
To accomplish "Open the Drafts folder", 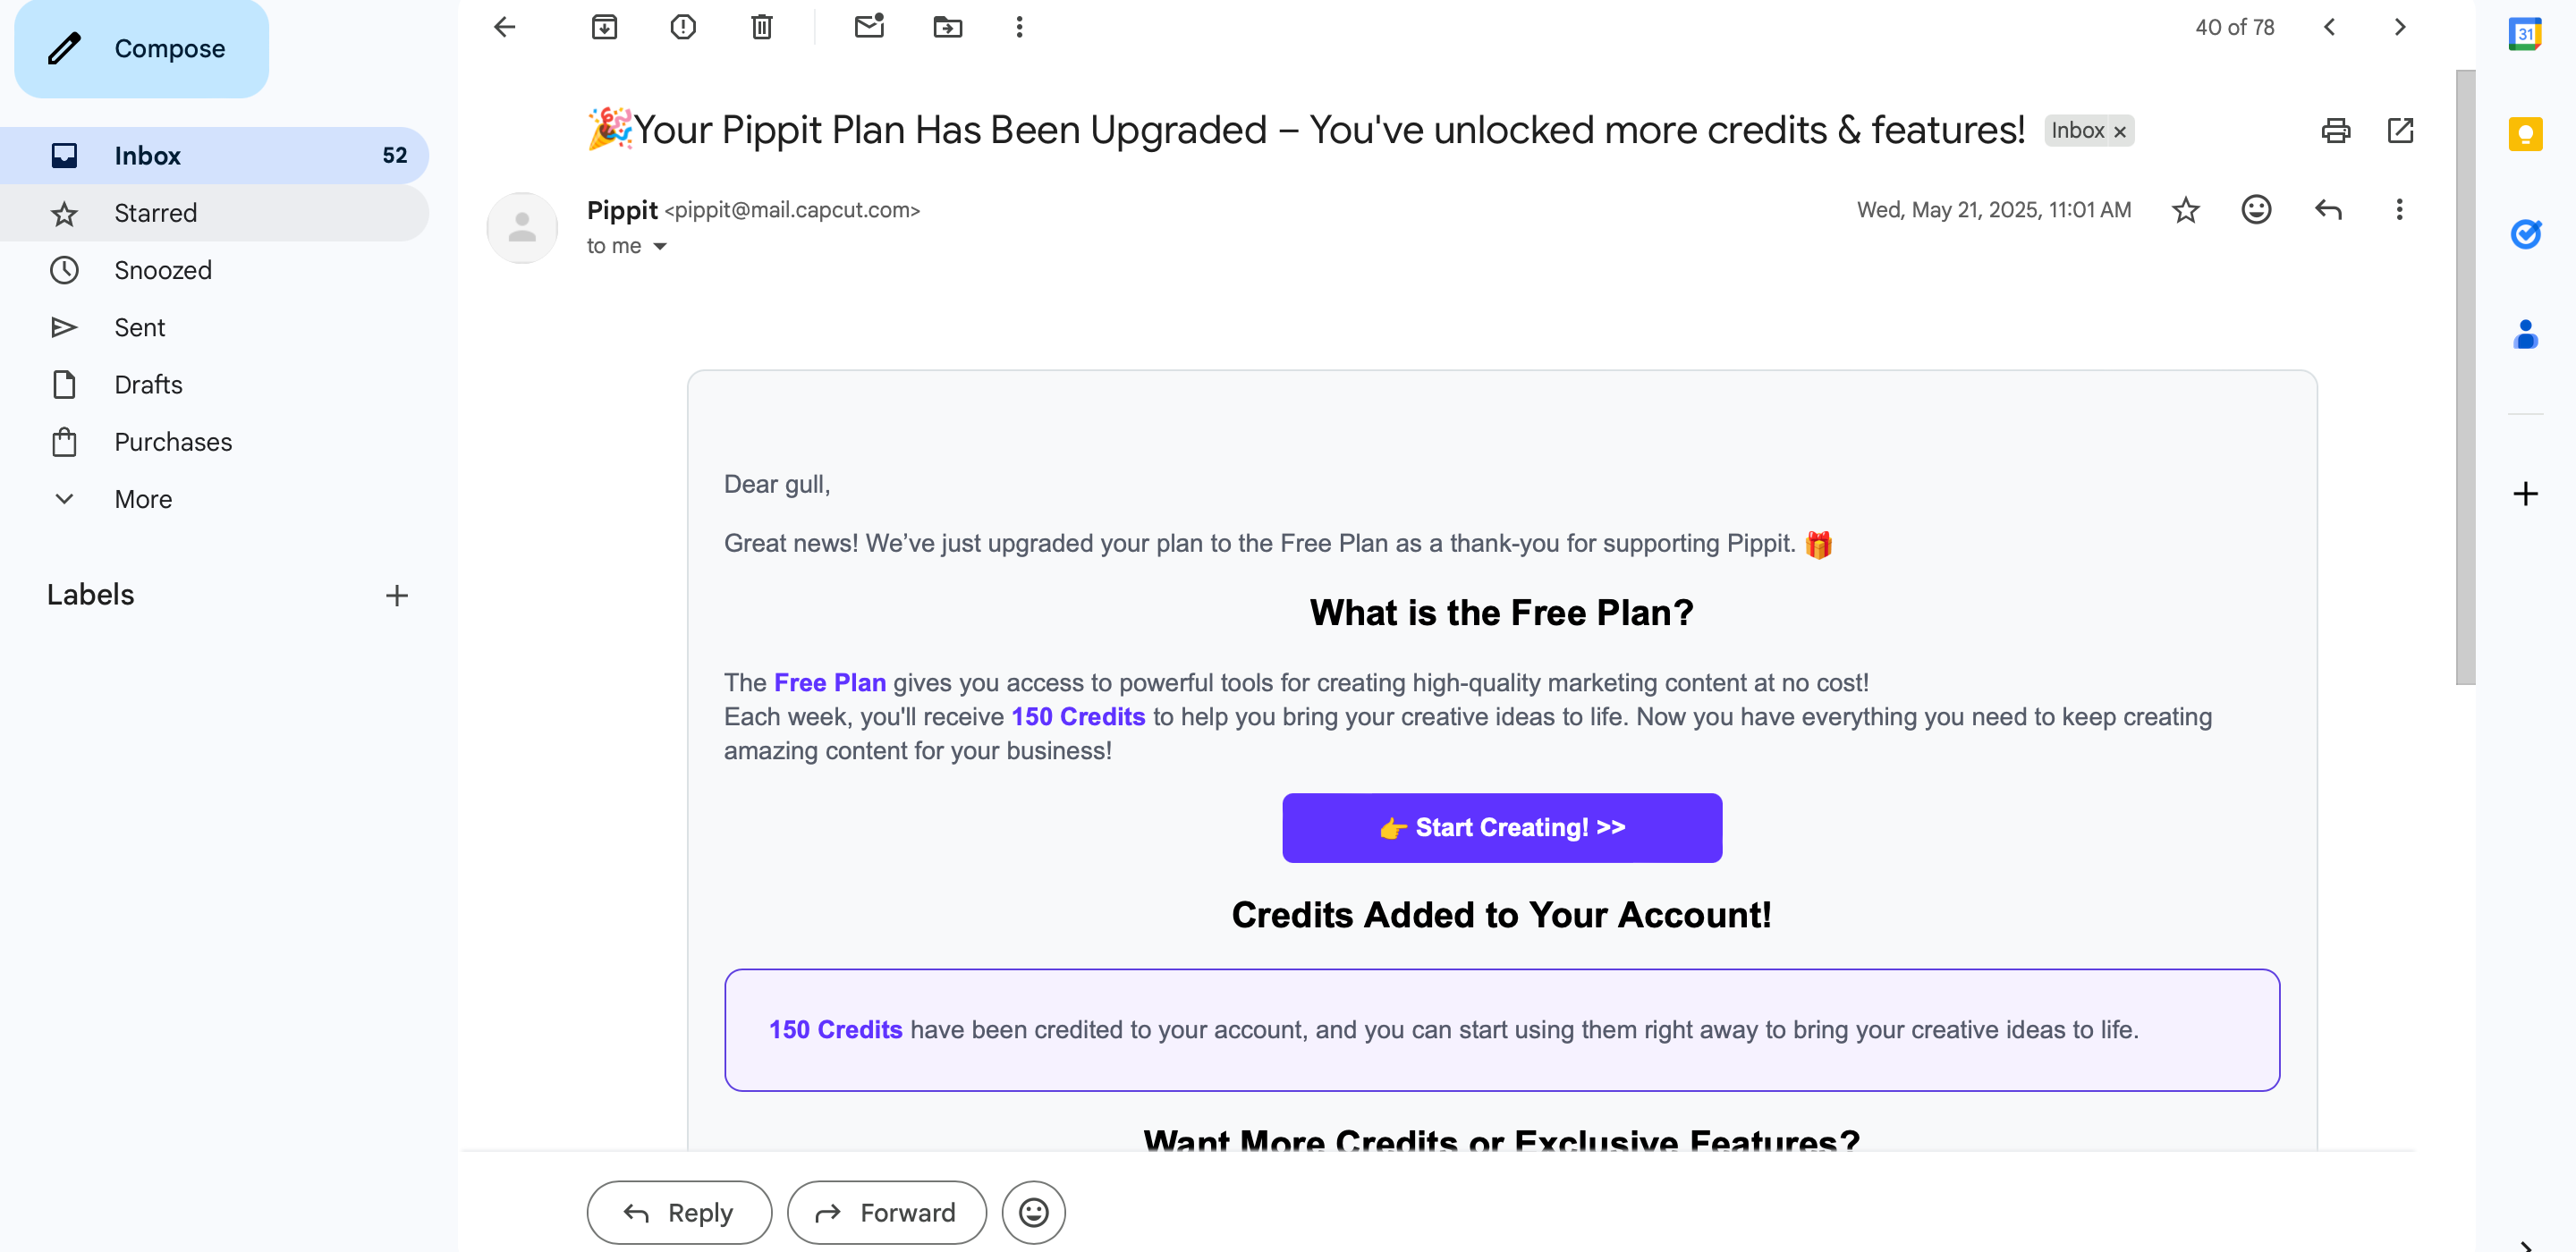I will pyautogui.click(x=148, y=385).
